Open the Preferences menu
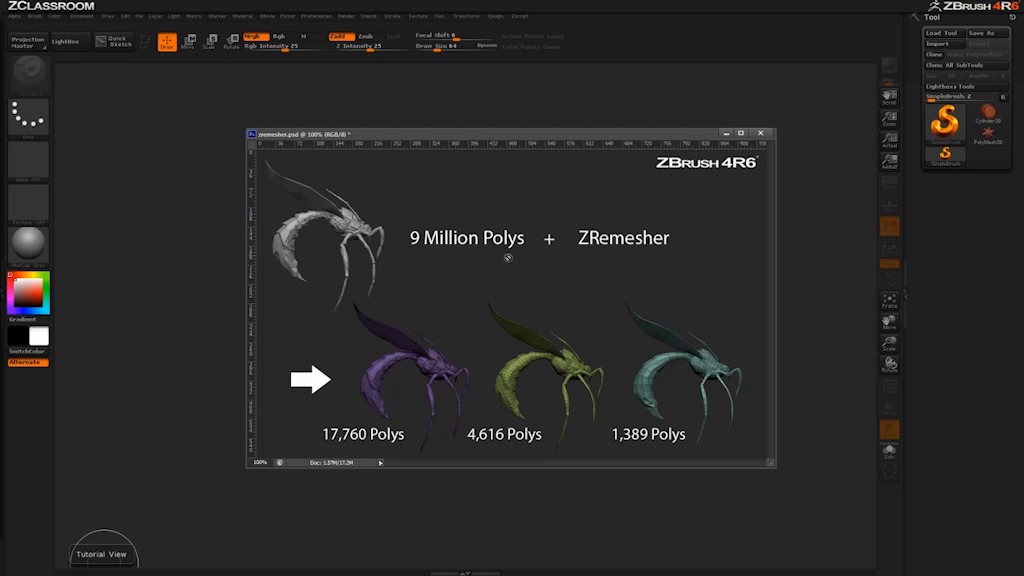The width and height of the screenshot is (1024, 576). coord(316,16)
